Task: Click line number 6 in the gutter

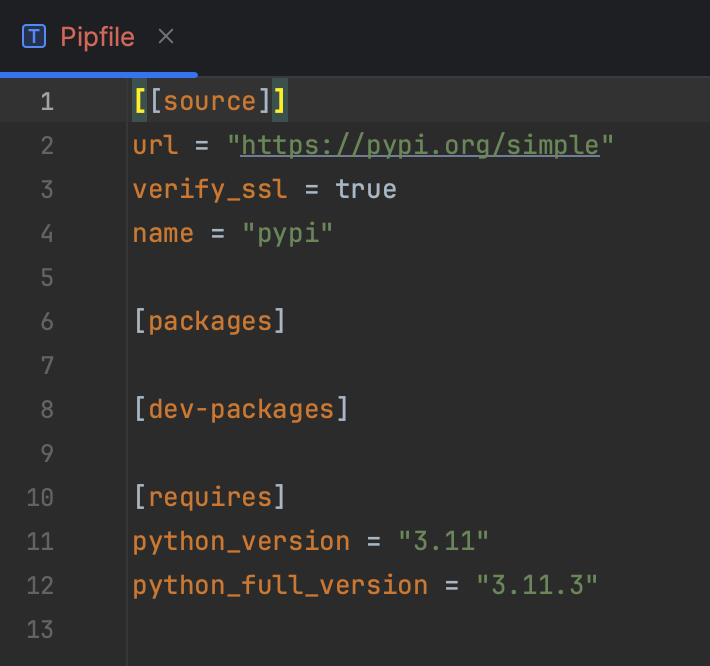Action: (47, 321)
